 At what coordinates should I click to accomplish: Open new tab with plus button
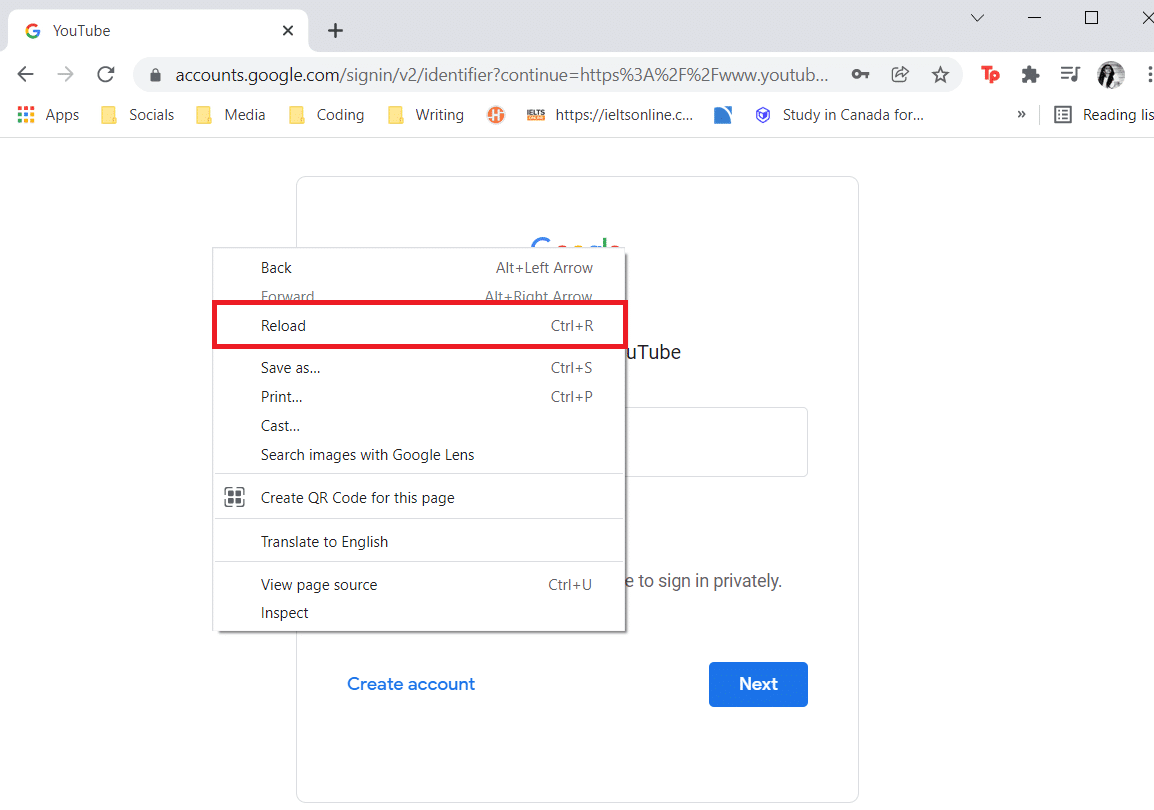coord(336,31)
